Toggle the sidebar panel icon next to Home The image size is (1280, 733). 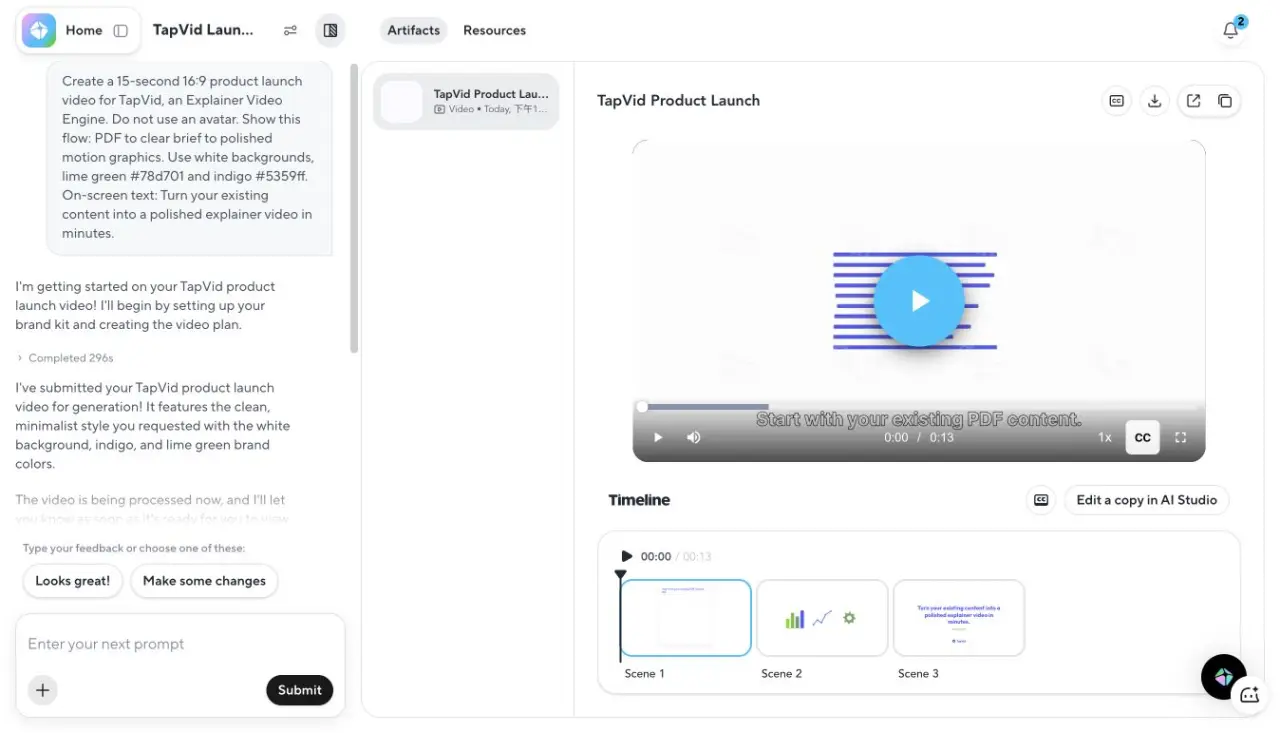point(121,31)
